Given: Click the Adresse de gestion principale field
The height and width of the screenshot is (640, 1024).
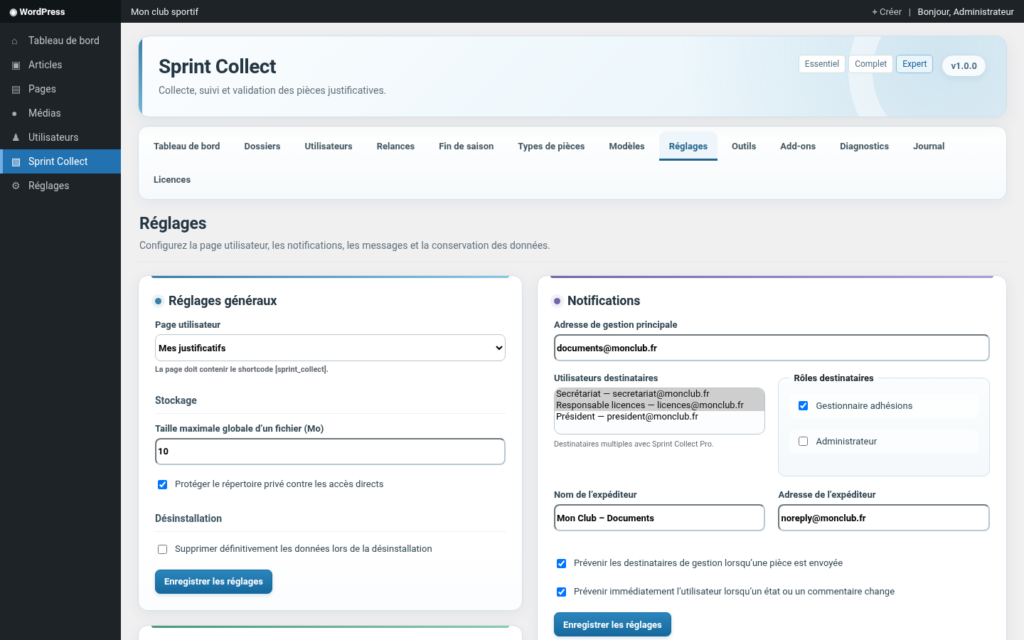Looking at the screenshot, I should click(771, 348).
